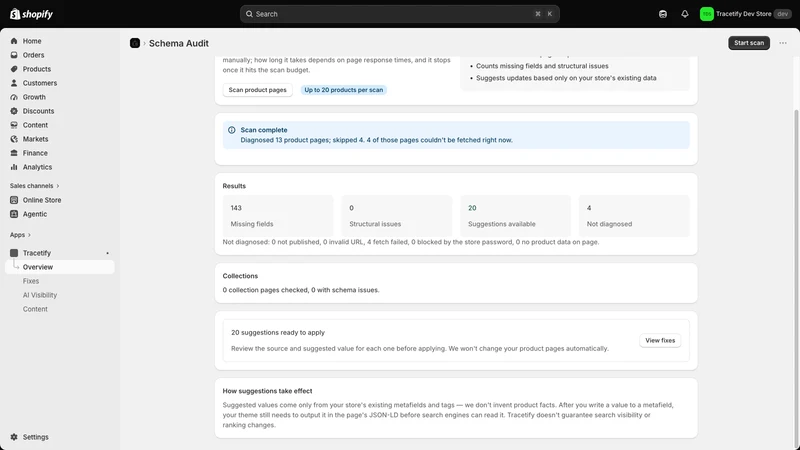The height and width of the screenshot is (450, 800).
Task: Go to Products page
Action: tap(37, 69)
